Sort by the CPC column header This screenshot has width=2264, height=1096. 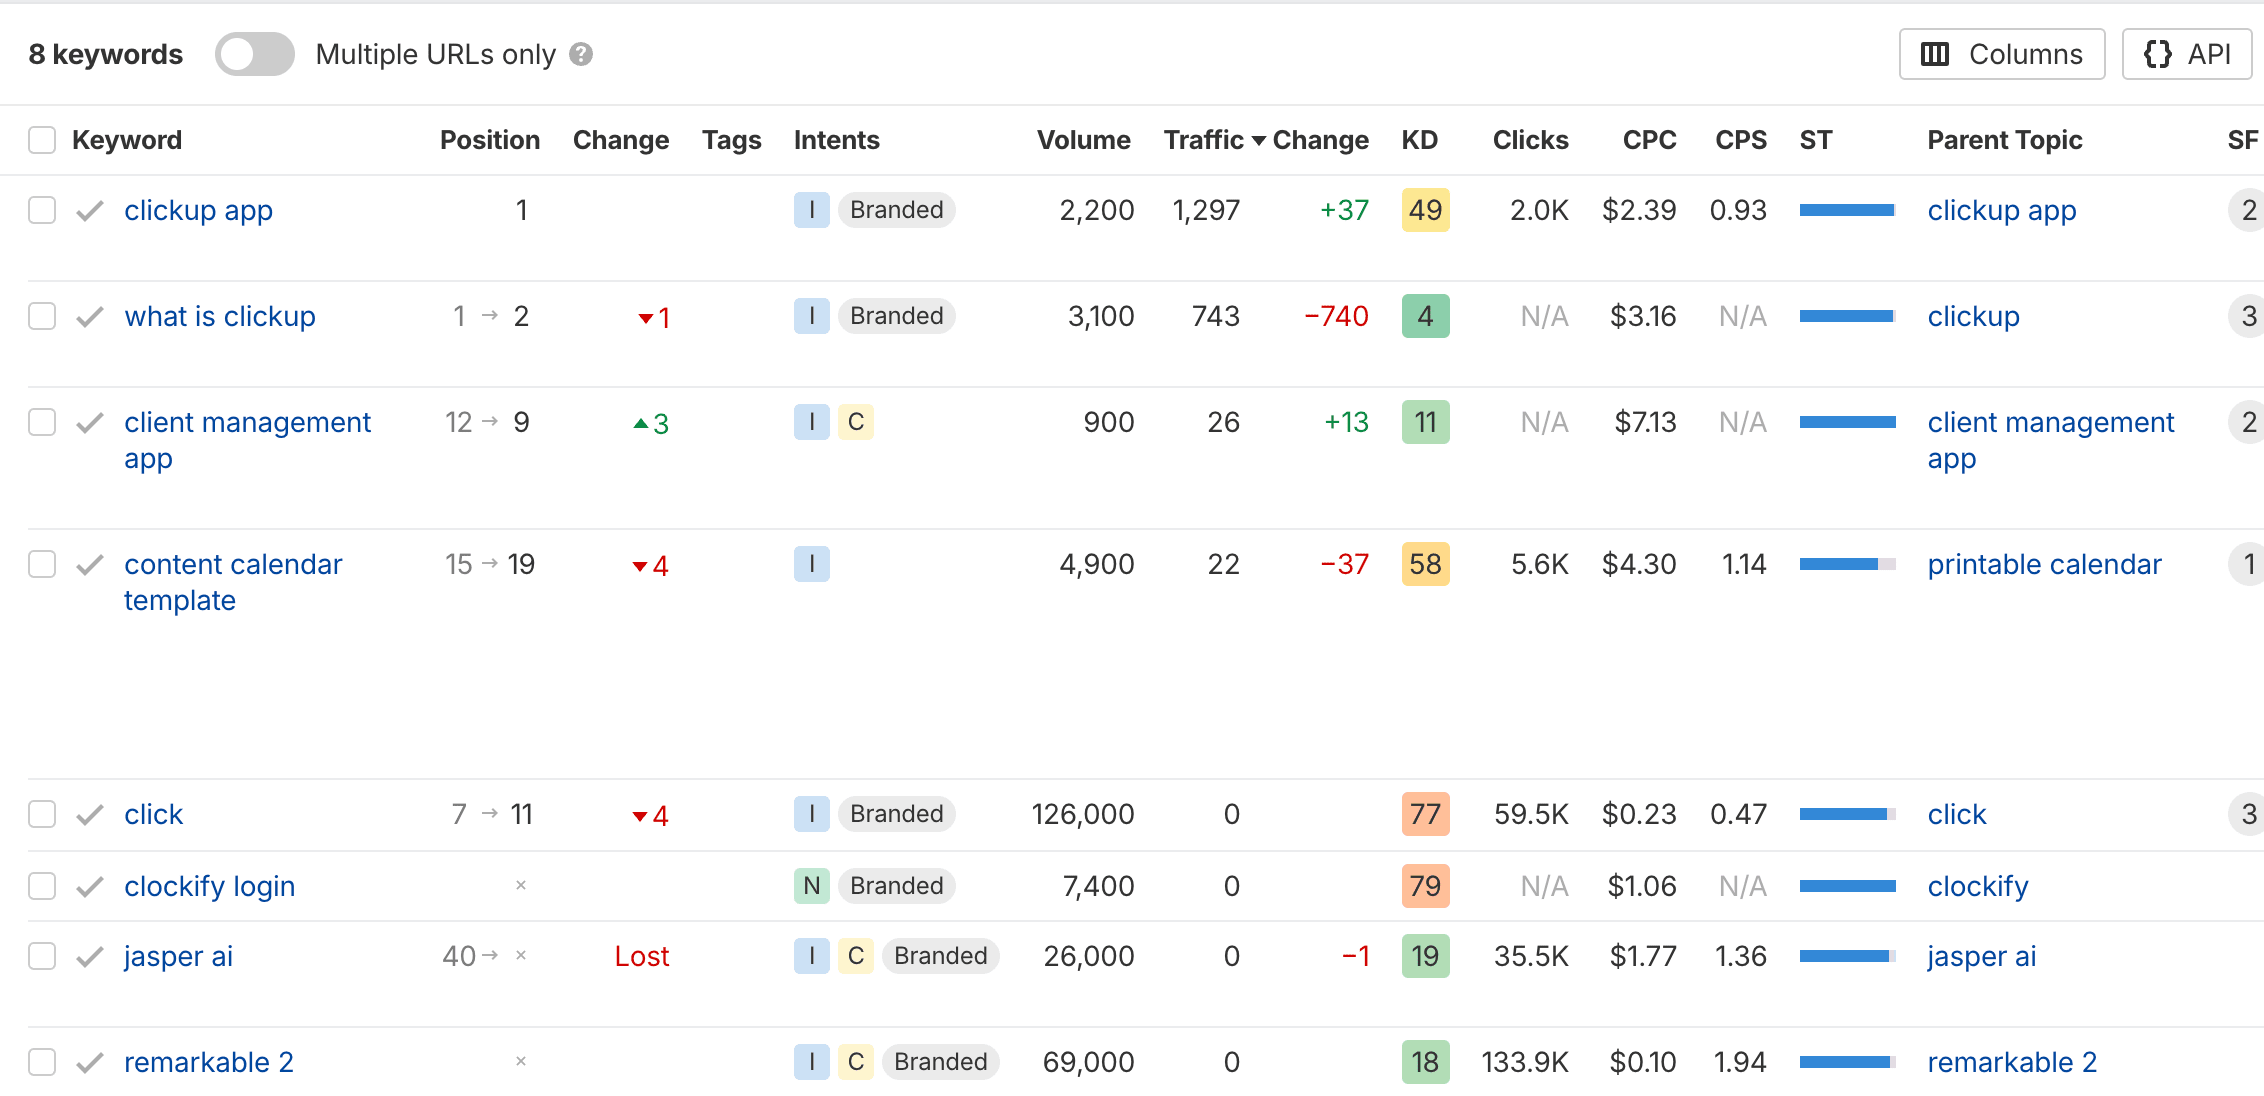[x=1649, y=140]
